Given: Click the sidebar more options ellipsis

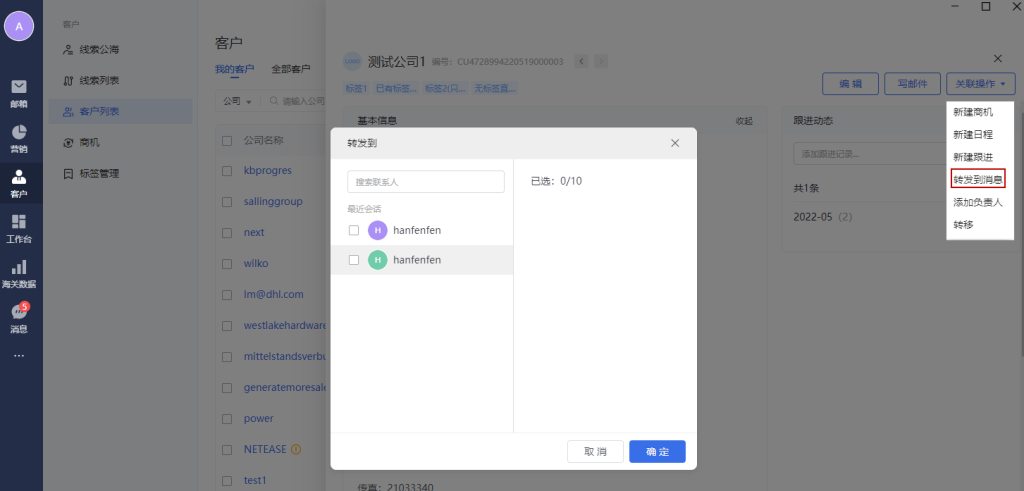Looking at the screenshot, I should (19, 355).
